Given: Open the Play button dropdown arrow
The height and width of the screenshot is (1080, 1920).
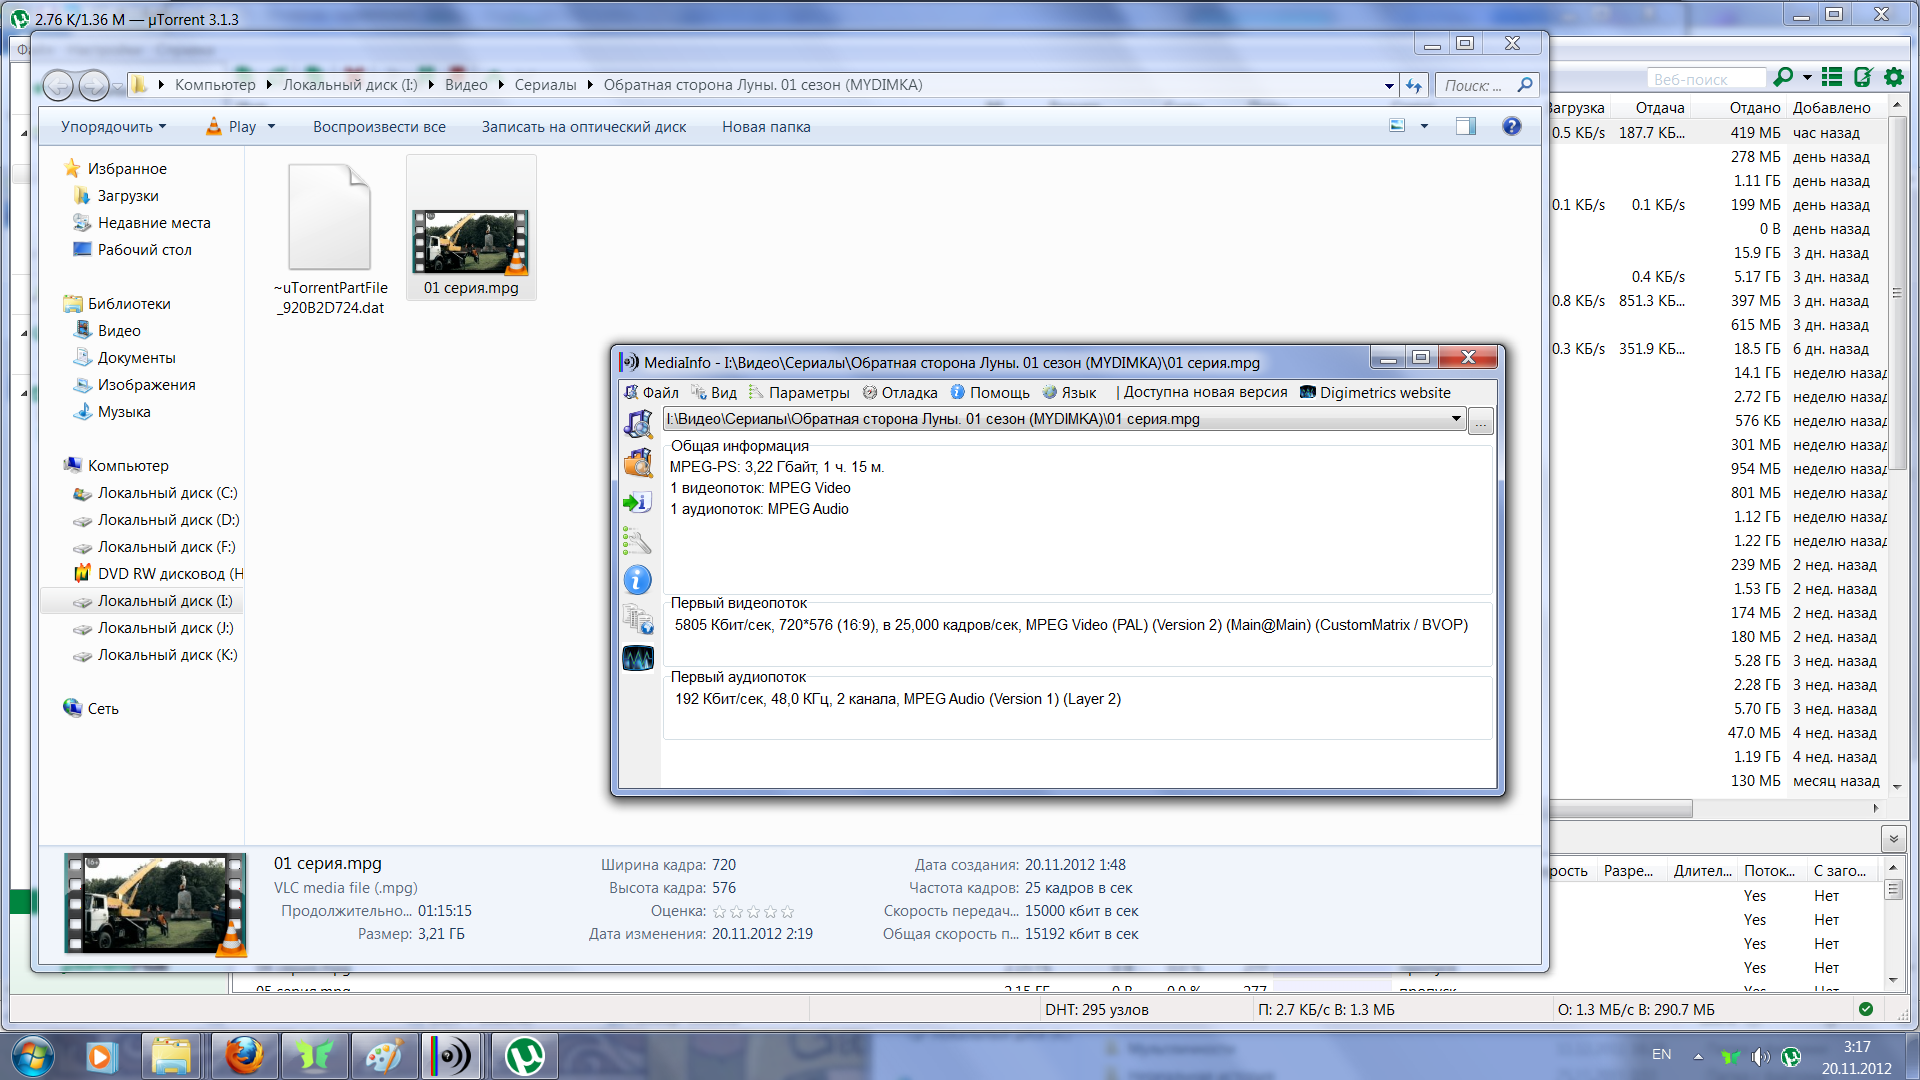Looking at the screenshot, I should 271,127.
